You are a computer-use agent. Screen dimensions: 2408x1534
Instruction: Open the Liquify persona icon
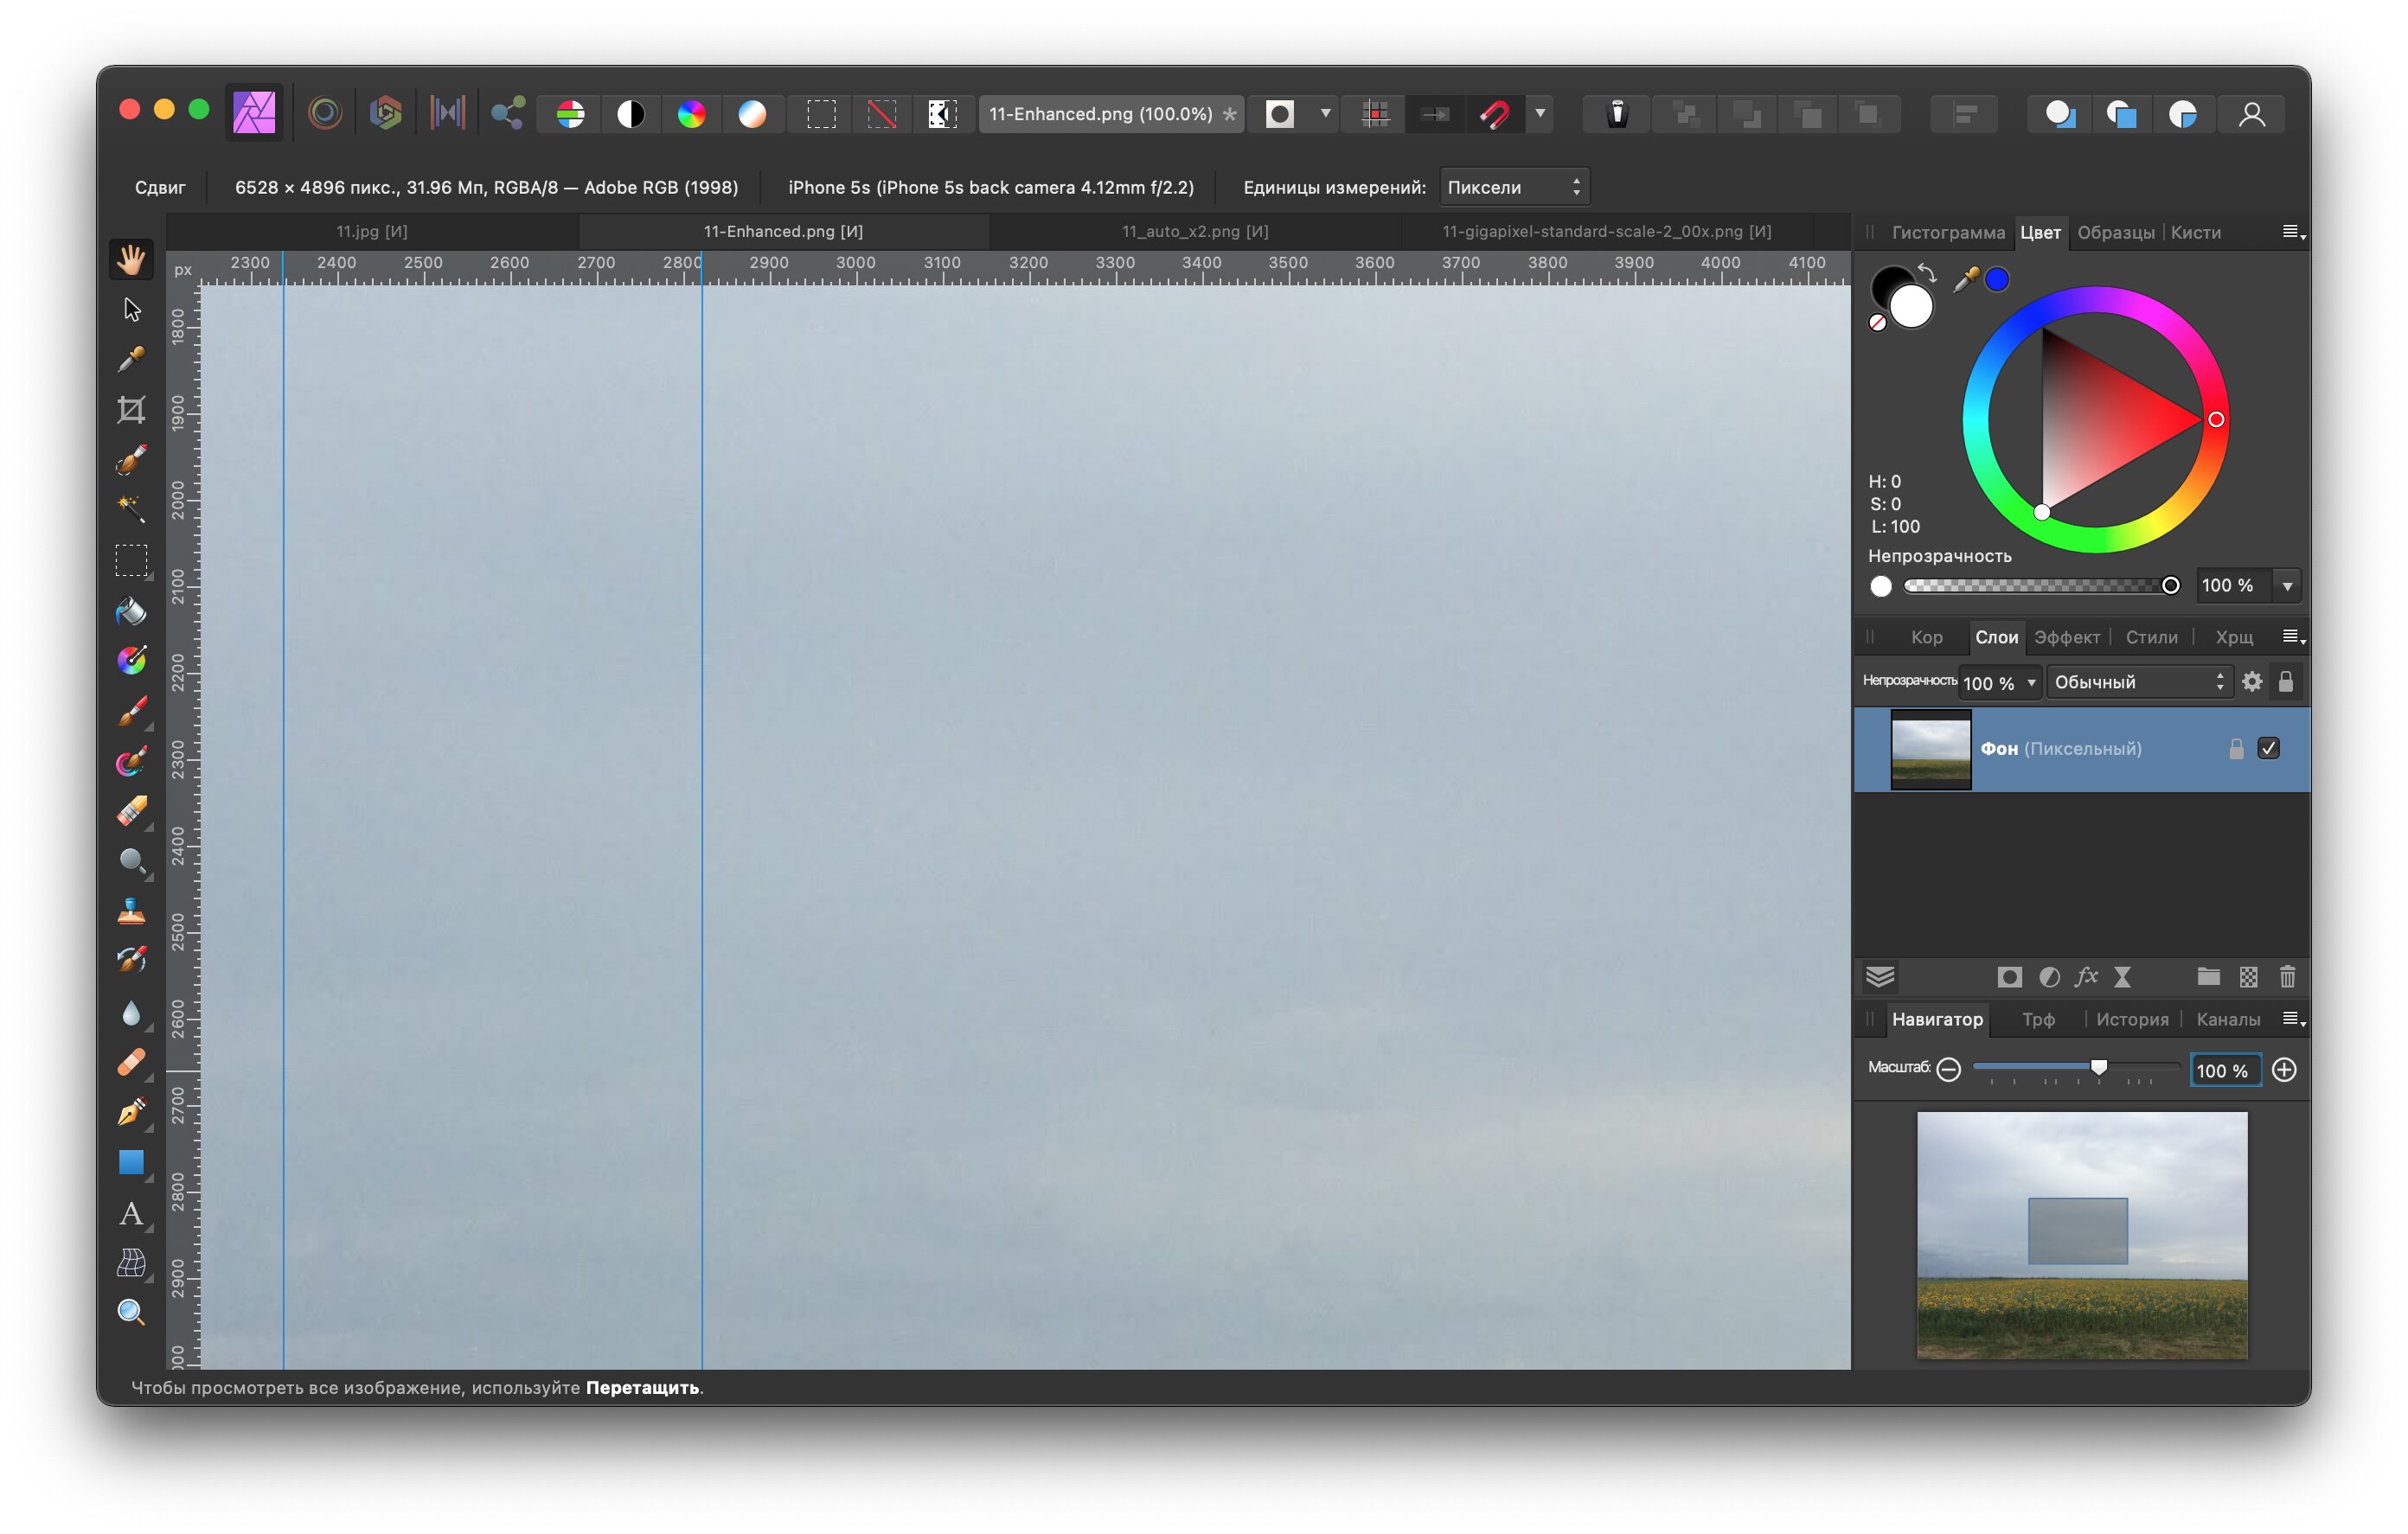tap(325, 113)
